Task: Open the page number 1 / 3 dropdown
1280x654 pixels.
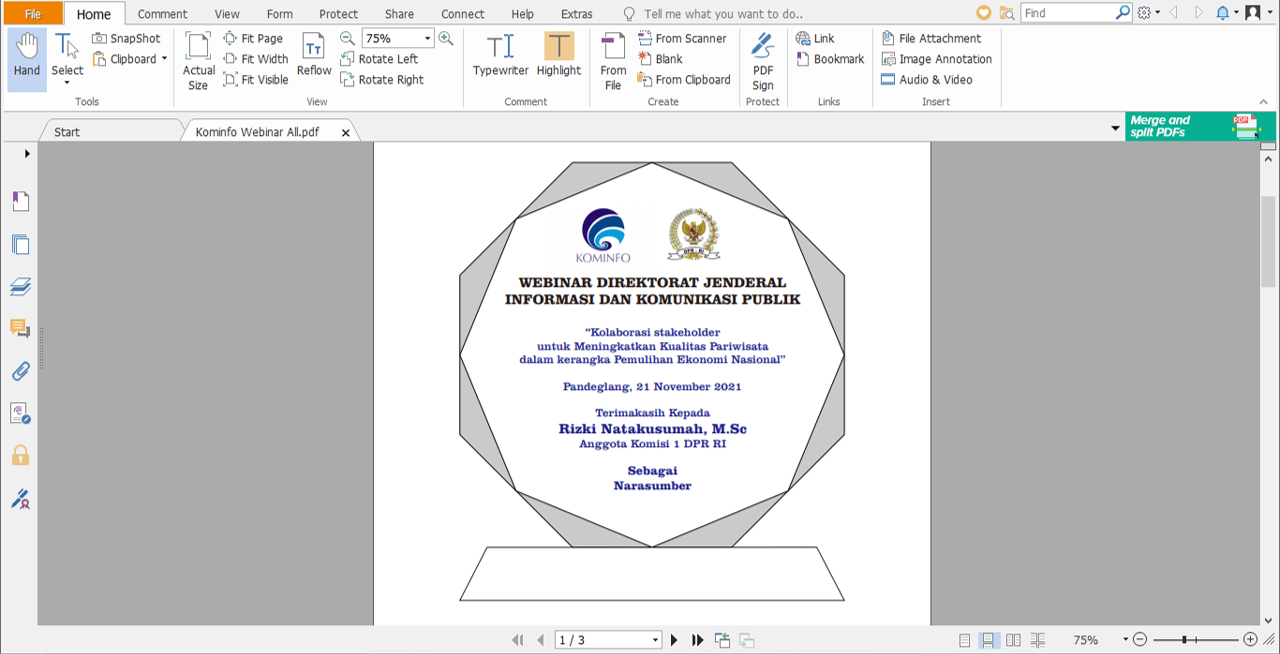Action: [656, 640]
